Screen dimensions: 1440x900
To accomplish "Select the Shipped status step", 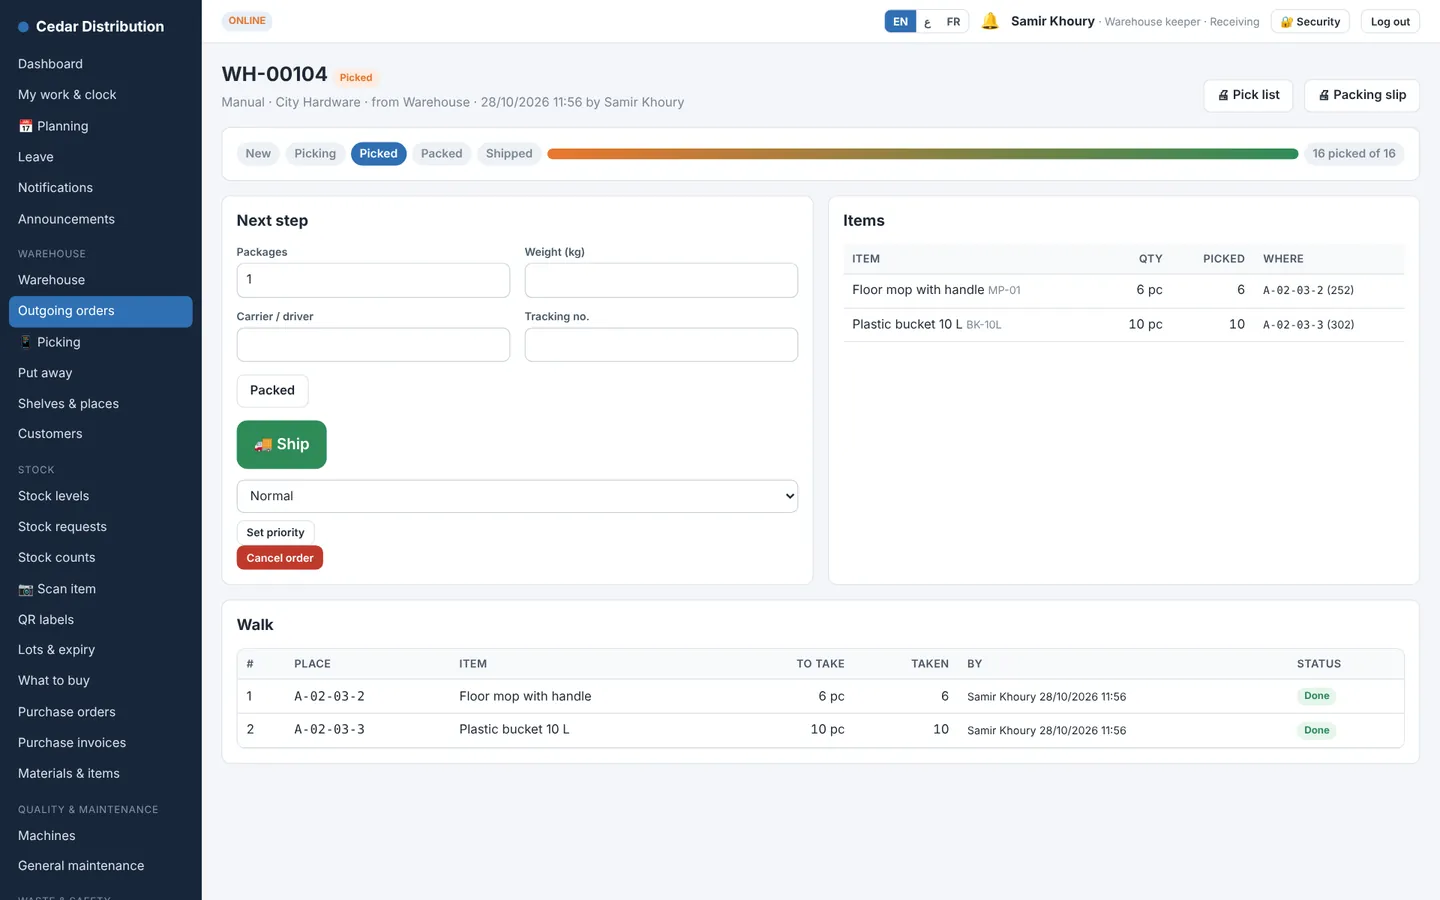I will tap(509, 154).
